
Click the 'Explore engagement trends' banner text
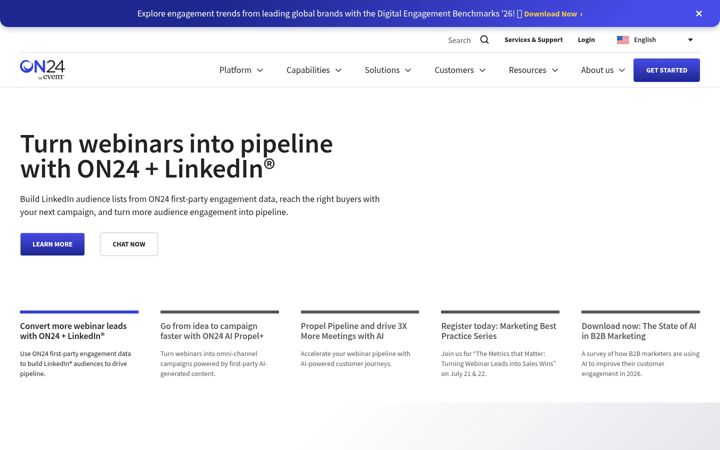[326, 14]
